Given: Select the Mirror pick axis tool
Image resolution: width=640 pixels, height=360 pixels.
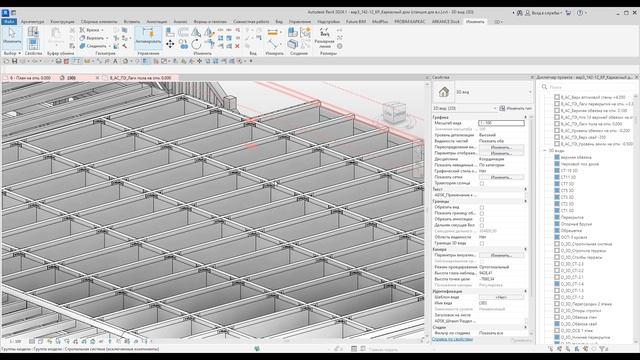Looking at the screenshot, I should point(196,32).
